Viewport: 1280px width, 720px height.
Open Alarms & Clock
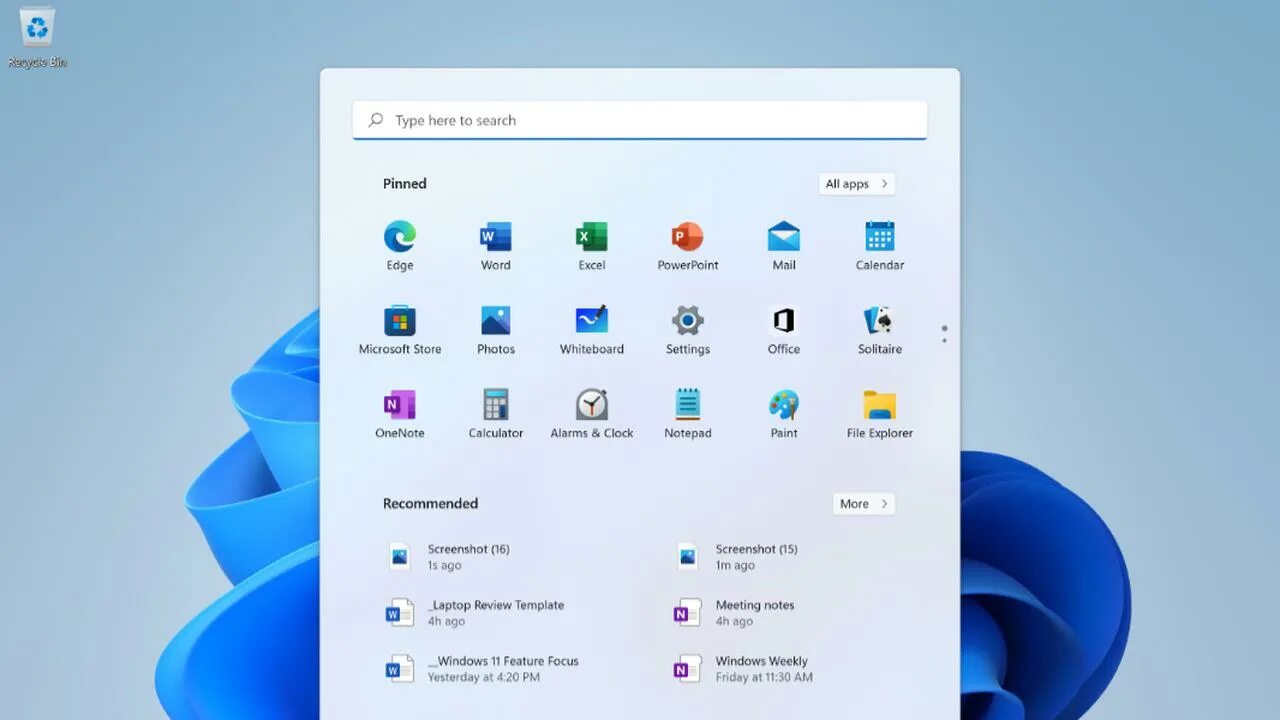(592, 414)
